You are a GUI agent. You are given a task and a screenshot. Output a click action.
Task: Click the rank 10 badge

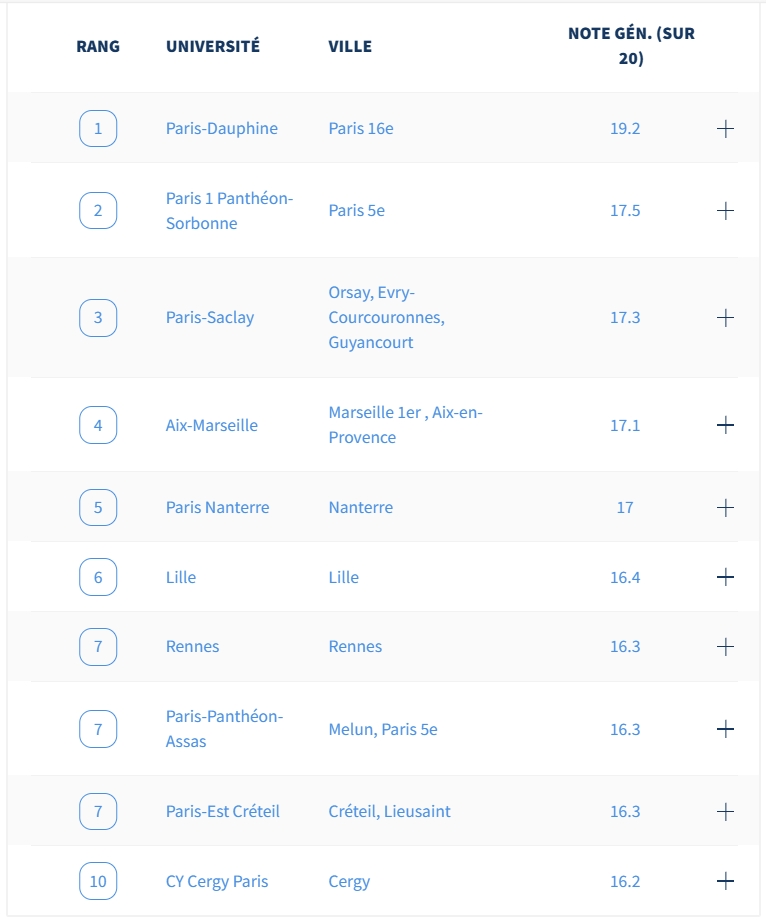[98, 881]
